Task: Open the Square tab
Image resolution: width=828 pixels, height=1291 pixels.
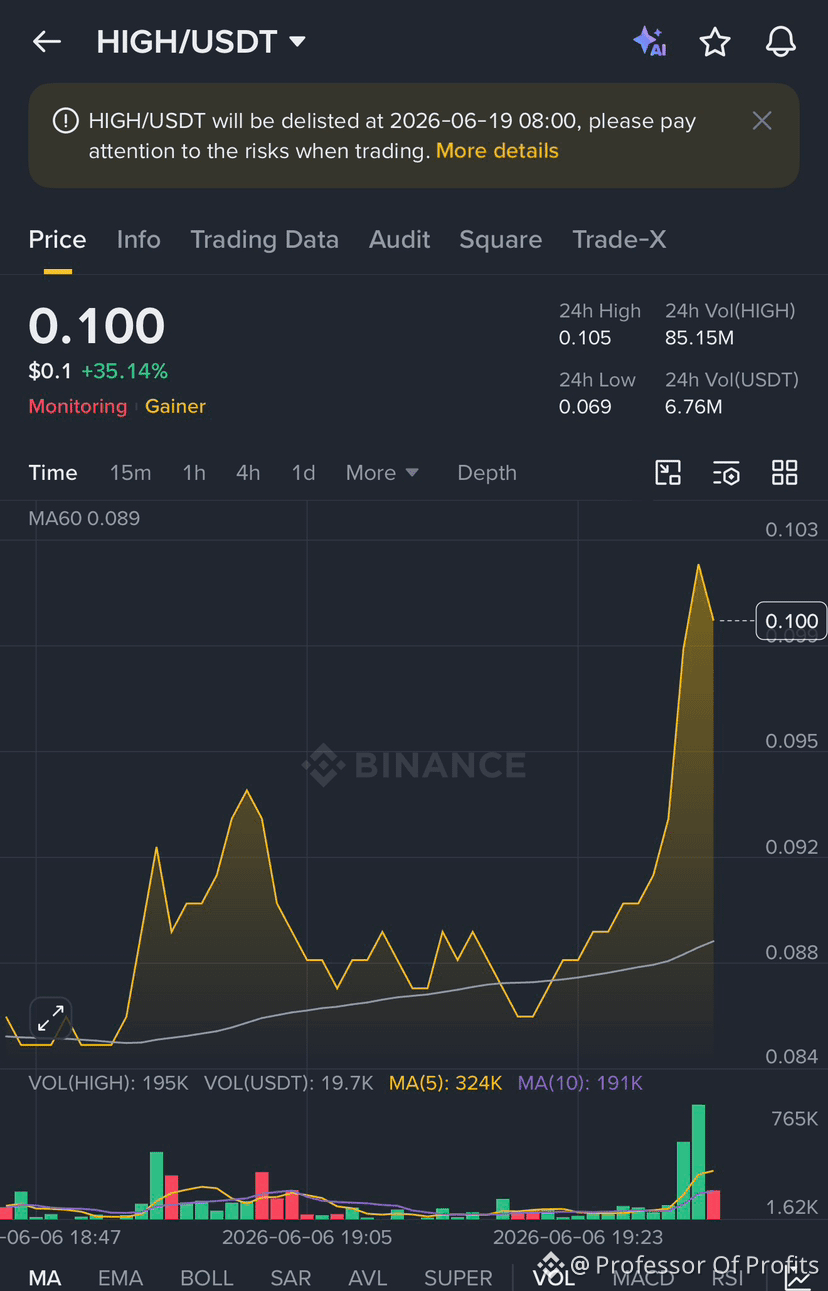Action: pos(500,240)
